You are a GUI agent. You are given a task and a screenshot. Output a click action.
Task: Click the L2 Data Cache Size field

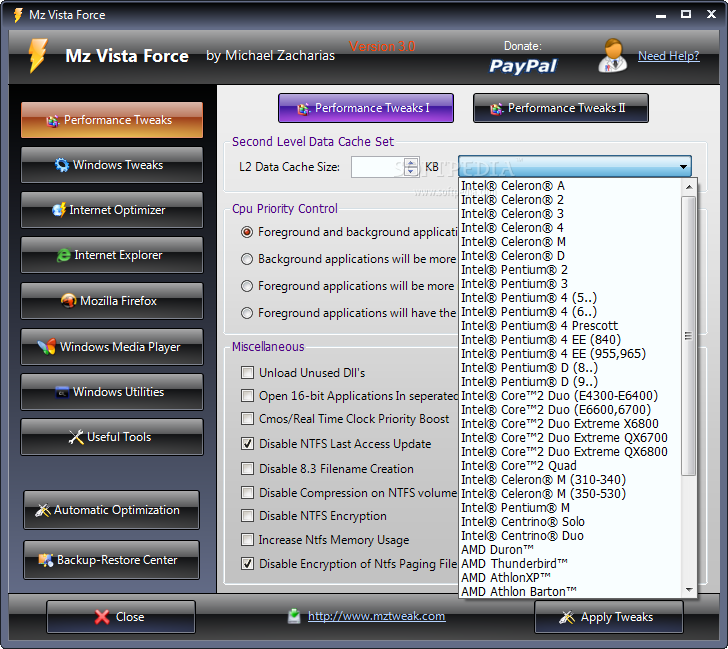pyautogui.click(x=378, y=167)
